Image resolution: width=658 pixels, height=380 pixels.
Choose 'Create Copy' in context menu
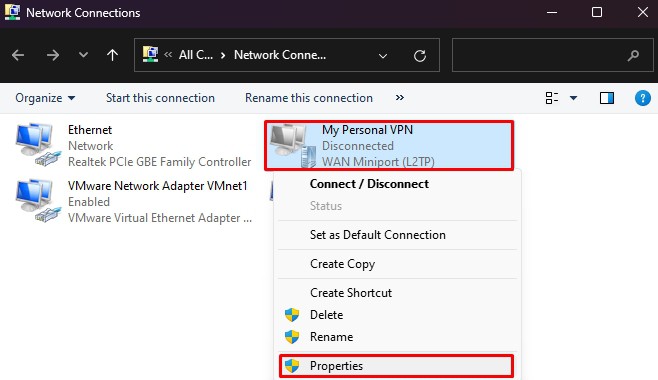pos(397,264)
